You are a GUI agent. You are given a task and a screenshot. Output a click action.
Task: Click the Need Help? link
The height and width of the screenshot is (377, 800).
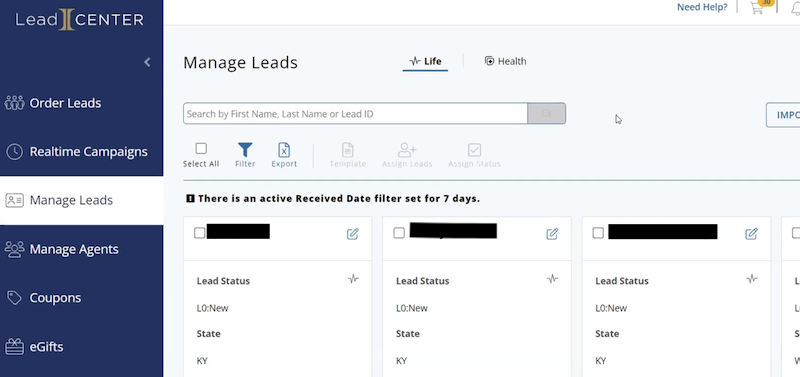(702, 7)
